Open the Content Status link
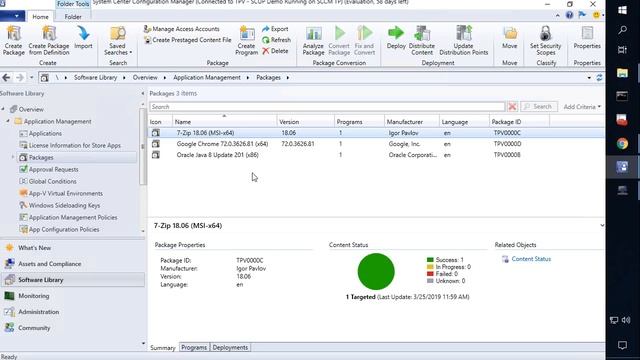The image size is (640, 360). (531, 259)
